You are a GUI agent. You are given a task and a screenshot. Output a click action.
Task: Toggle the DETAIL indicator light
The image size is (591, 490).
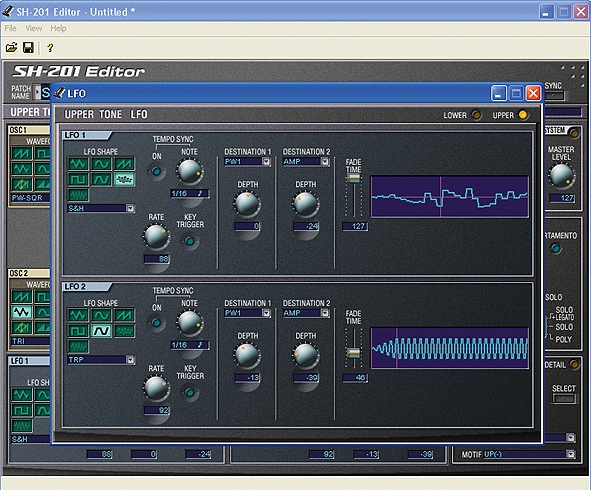click(574, 364)
